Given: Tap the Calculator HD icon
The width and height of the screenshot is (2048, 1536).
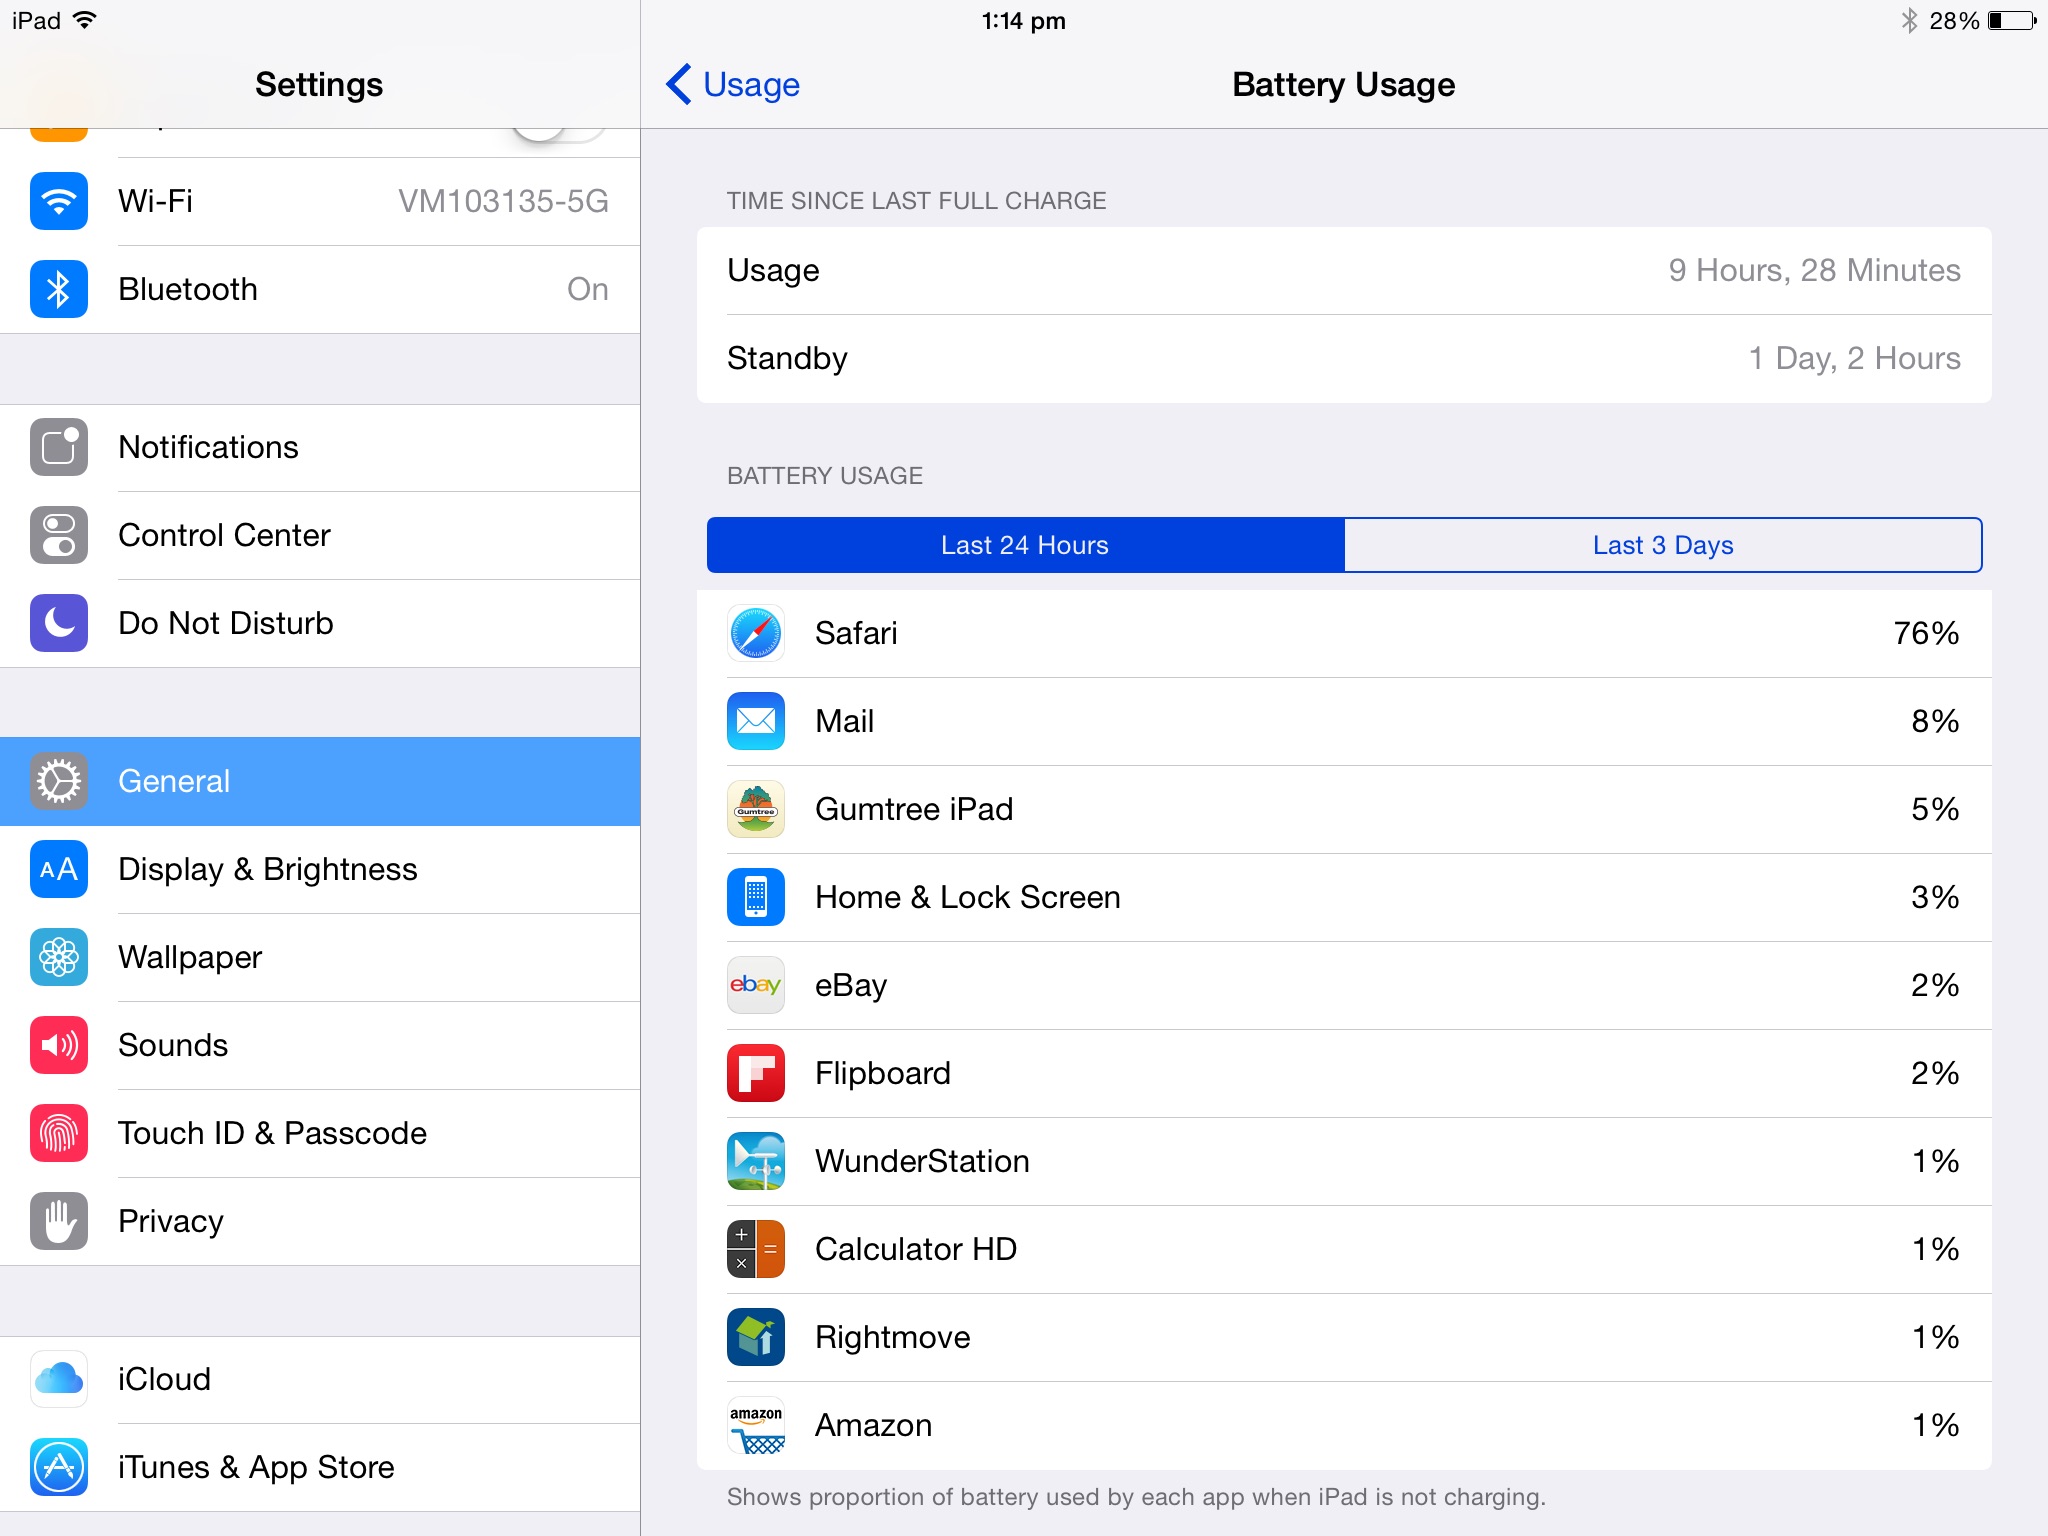Looking at the screenshot, I should coord(755,1249).
